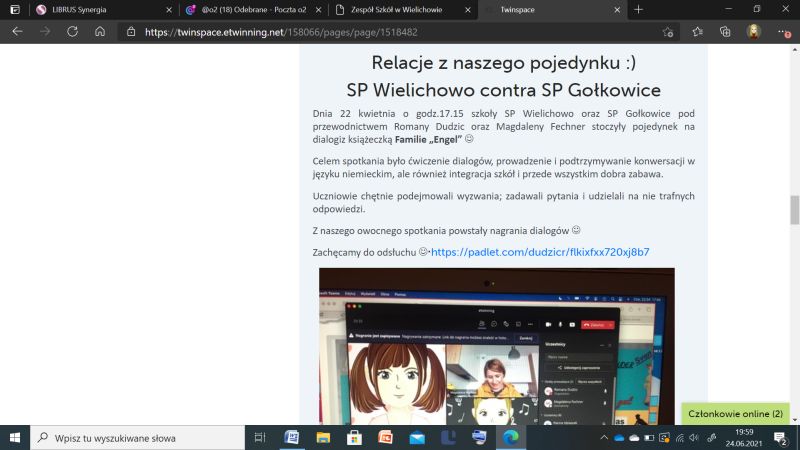
Task: Click the browser back arrow
Action: tap(16, 32)
